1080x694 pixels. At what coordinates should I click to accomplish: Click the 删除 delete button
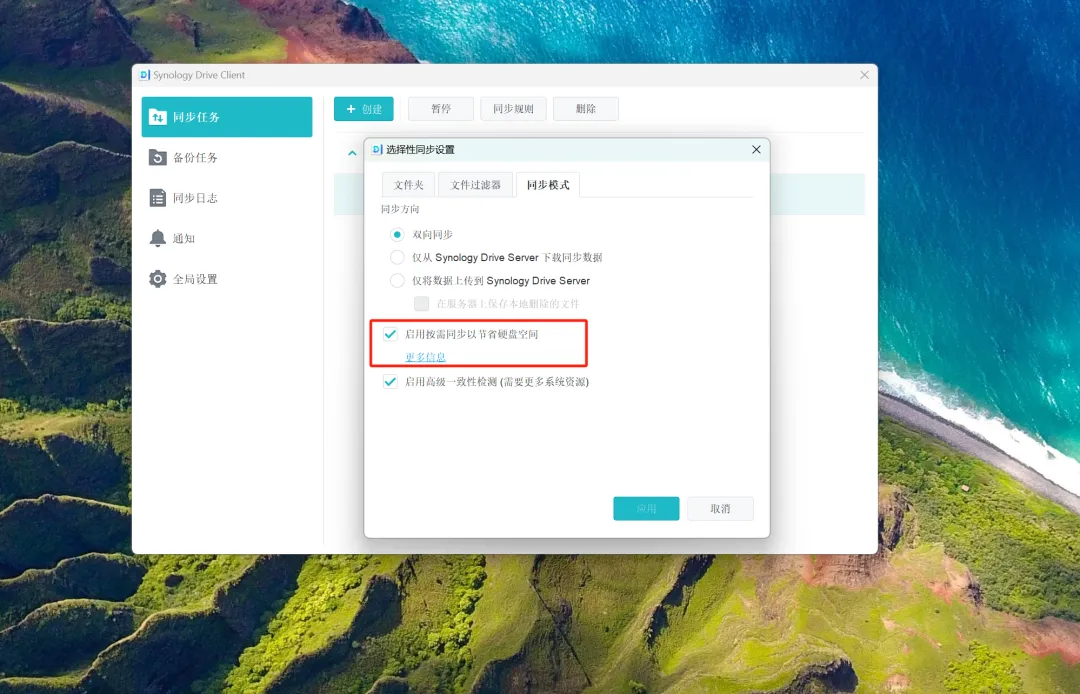pyautogui.click(x=585, y=109)
